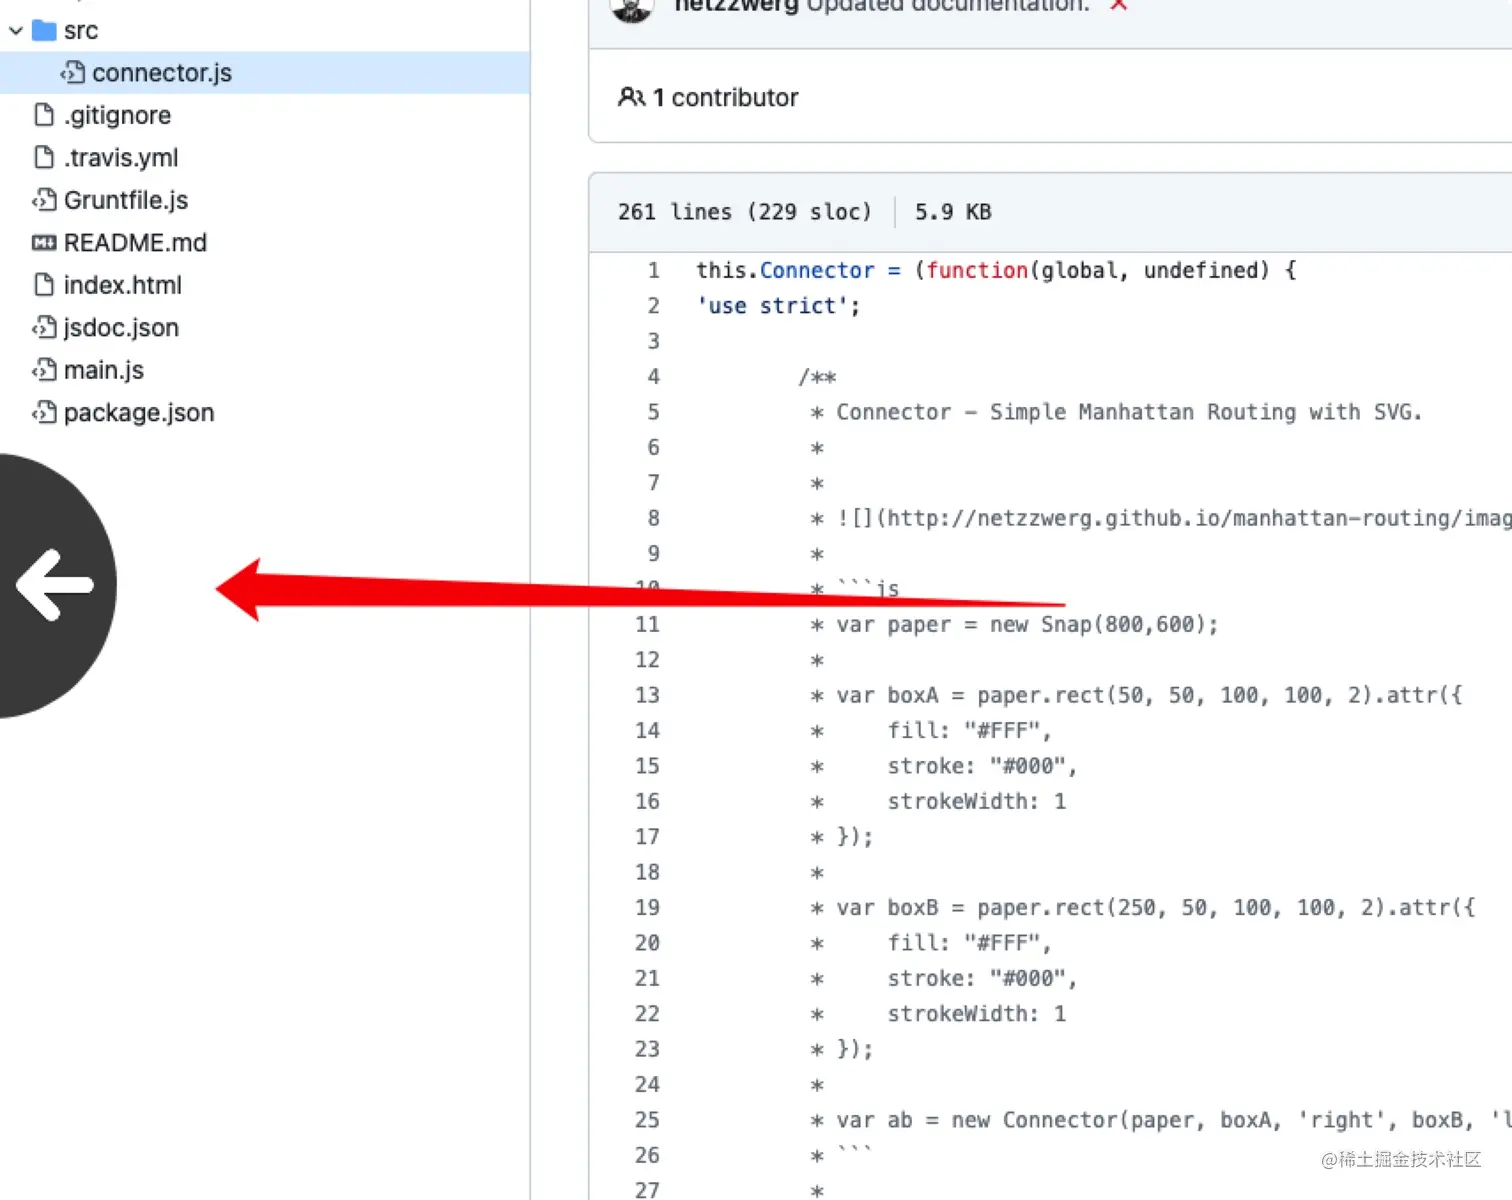Collapse the src folder chevron
This screenshot has height=1200, width=1512.
click(x=15, y=31)
